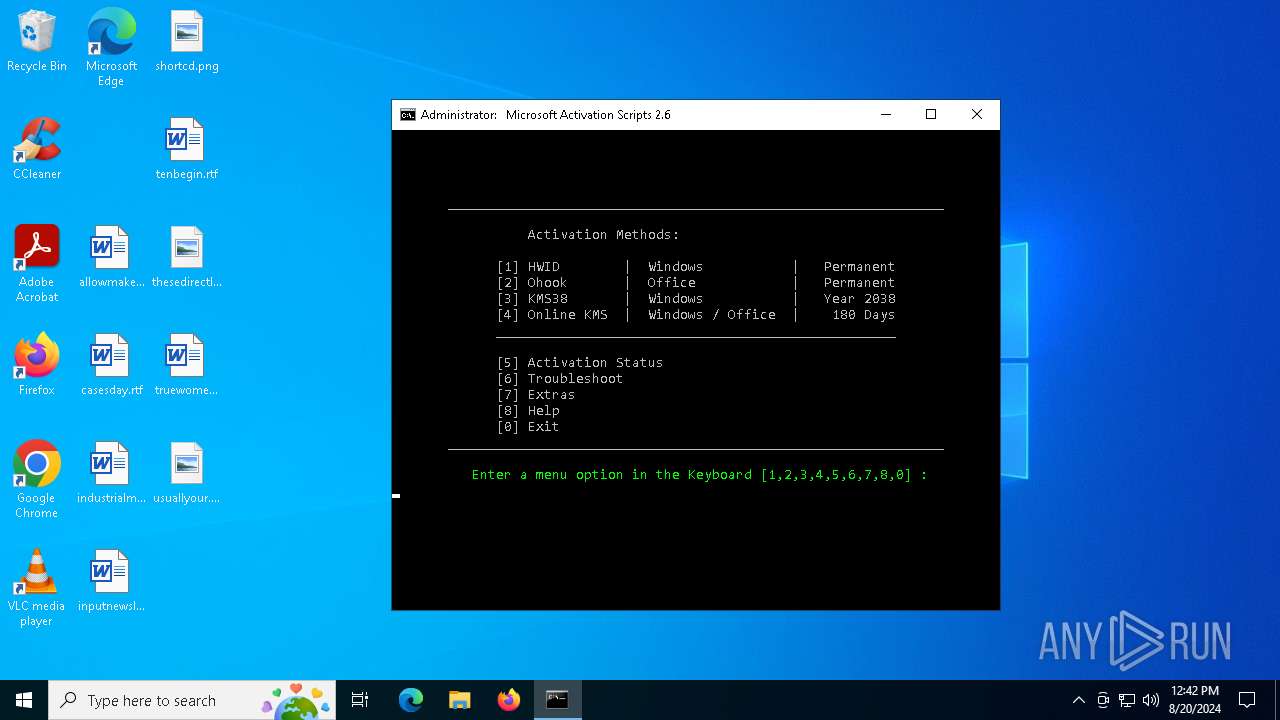Open VLC media player desktop shortcut

coord(37,588)
